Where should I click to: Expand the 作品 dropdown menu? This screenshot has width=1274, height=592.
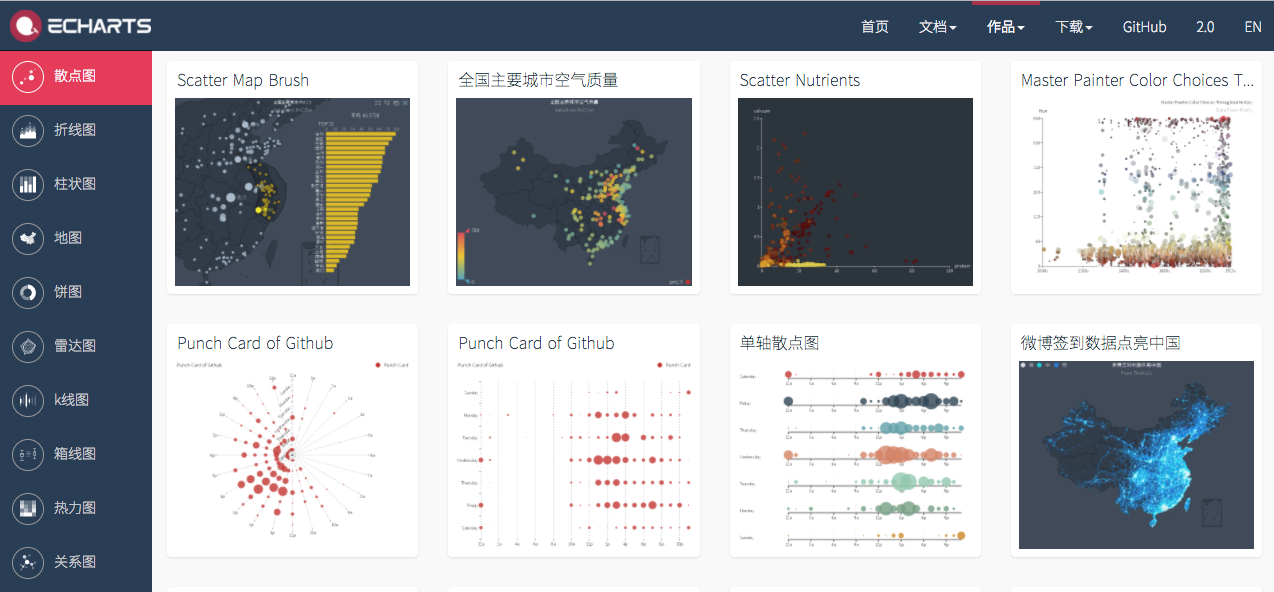1005,27
